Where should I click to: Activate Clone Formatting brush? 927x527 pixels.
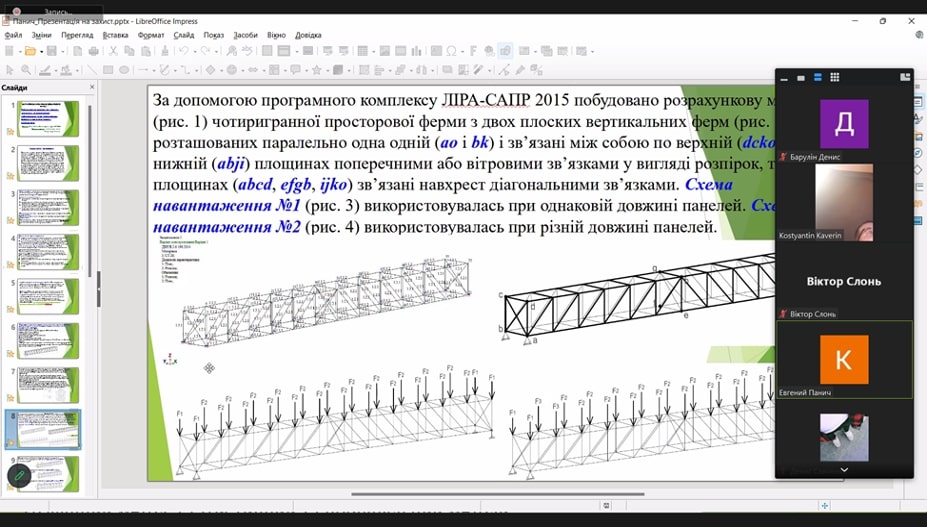165,51
